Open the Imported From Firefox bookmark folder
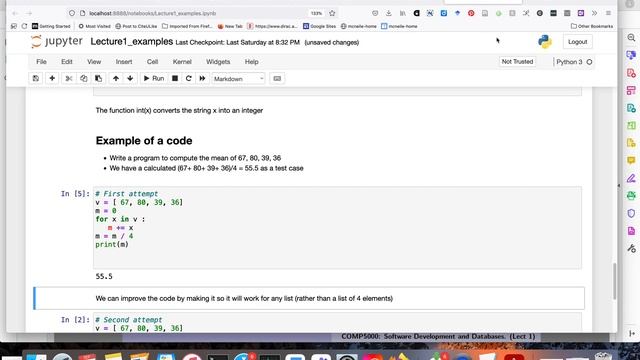 tap(187, 26)
